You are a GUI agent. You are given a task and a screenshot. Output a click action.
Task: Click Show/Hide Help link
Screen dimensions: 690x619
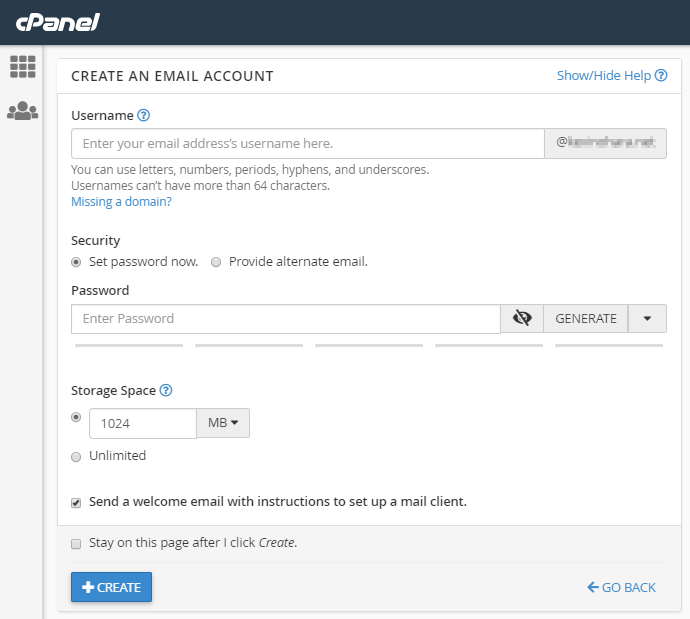[x=604, y=76]
